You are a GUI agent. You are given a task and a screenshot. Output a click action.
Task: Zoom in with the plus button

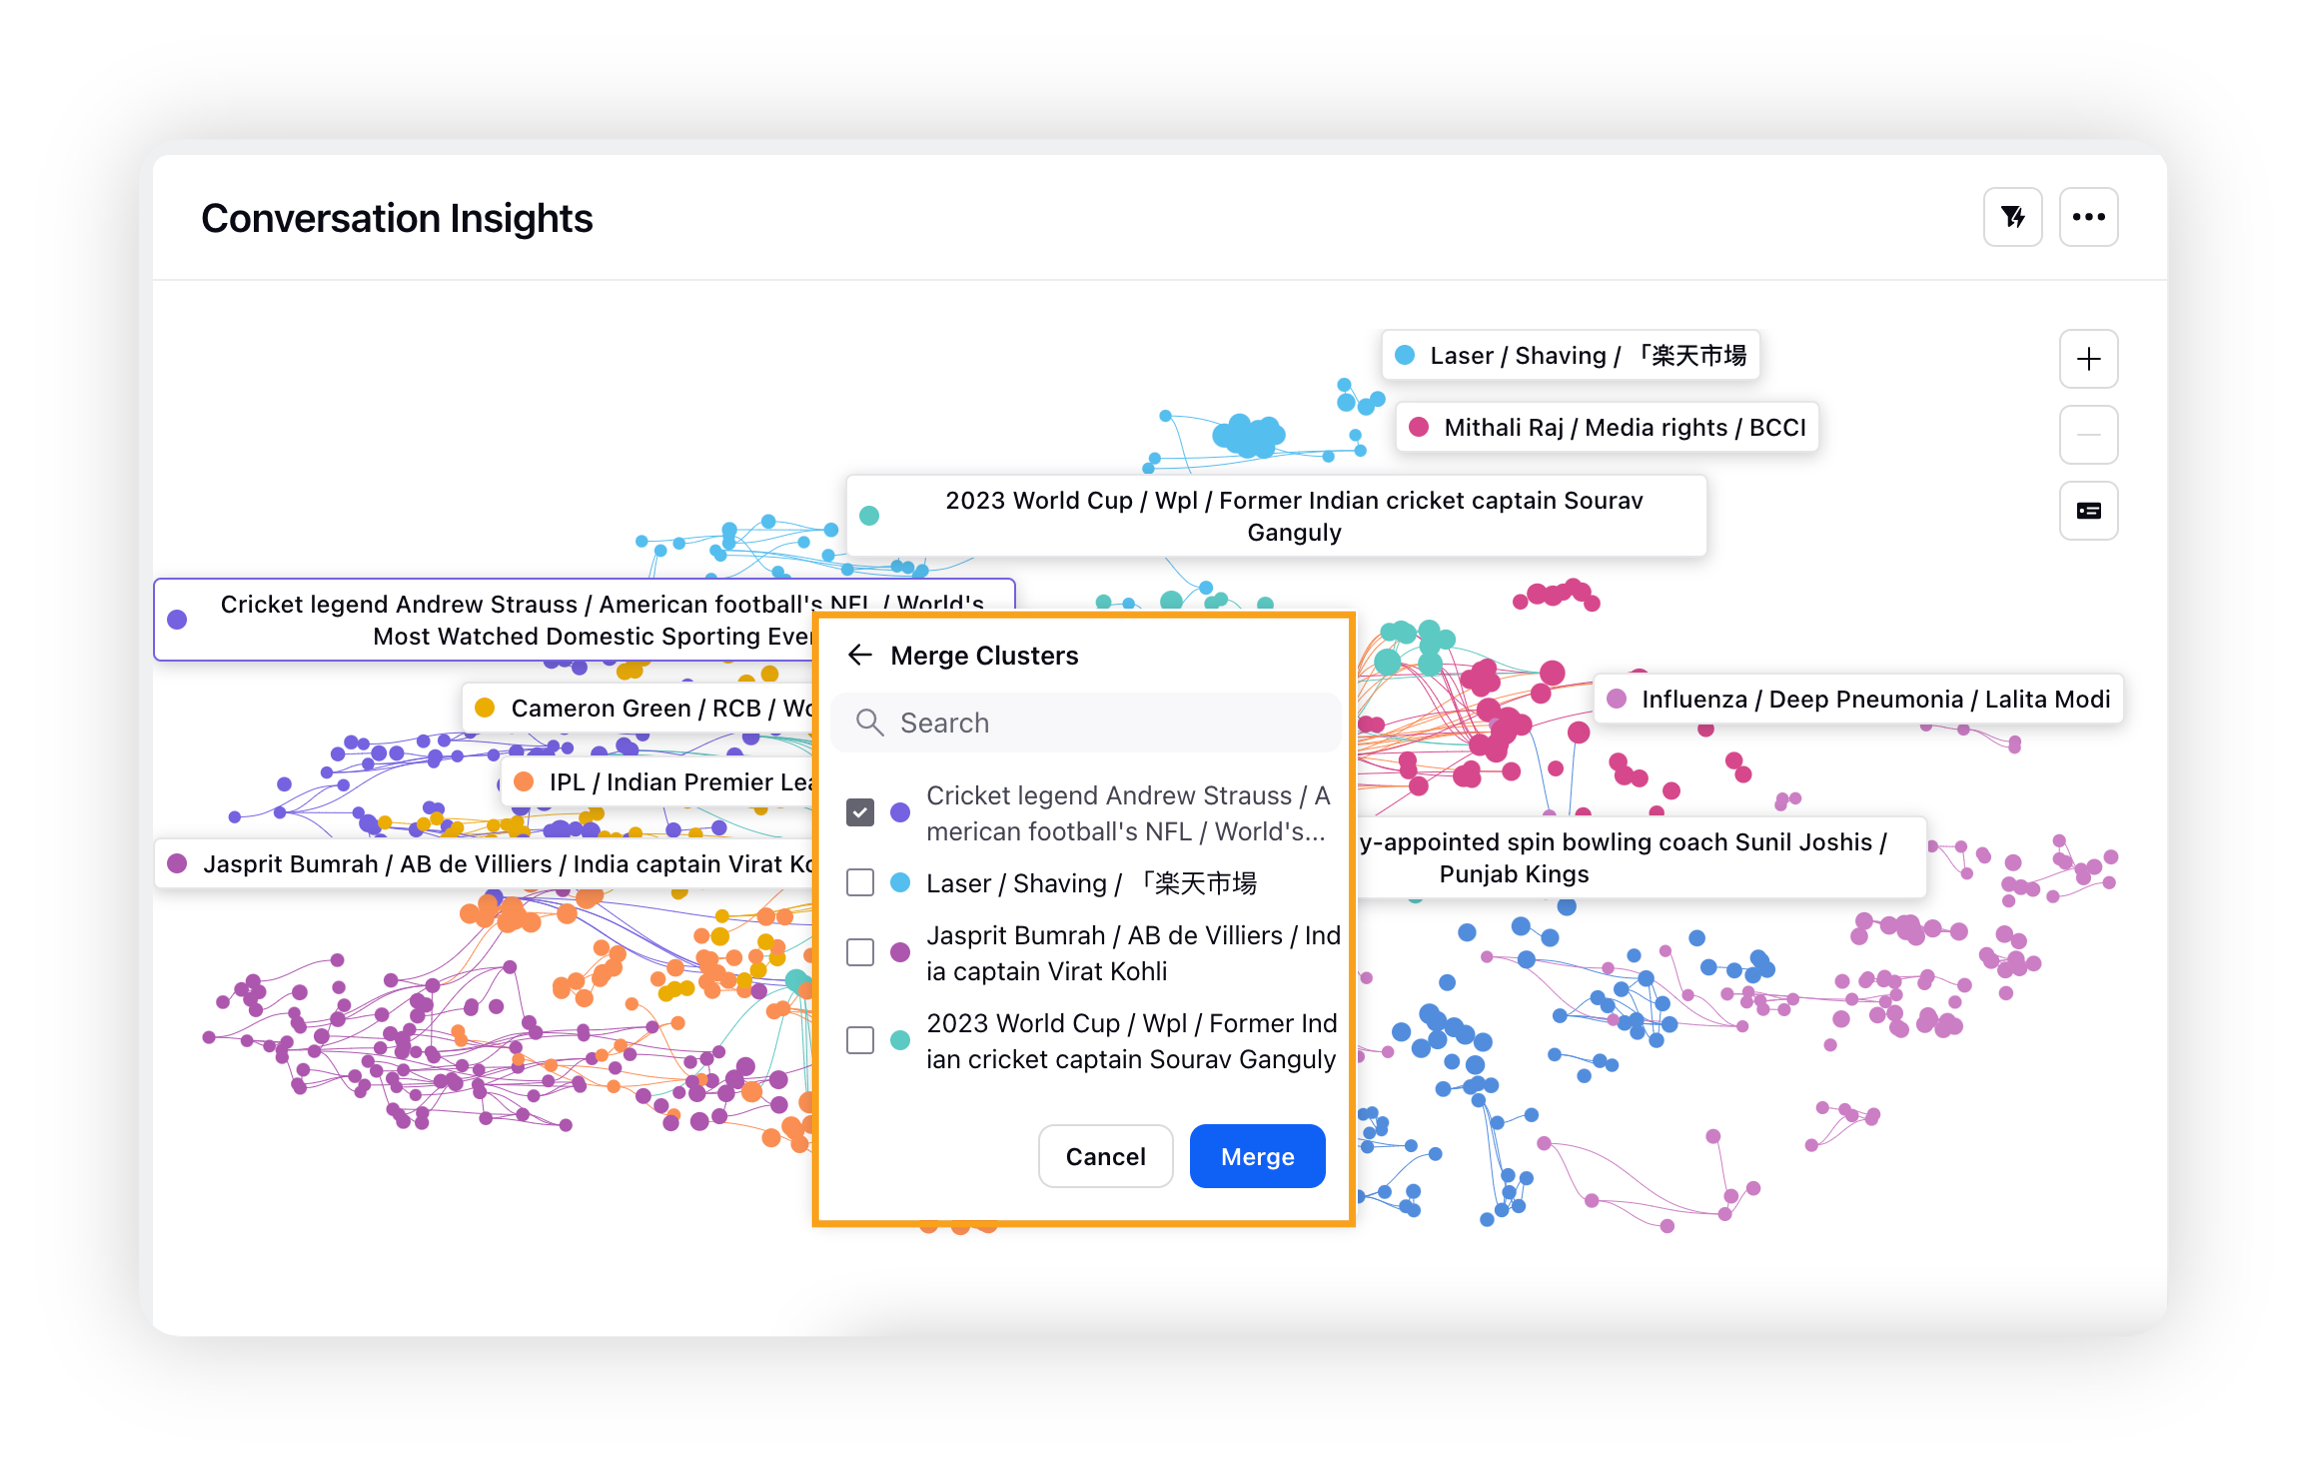(x=2088, y=359)
